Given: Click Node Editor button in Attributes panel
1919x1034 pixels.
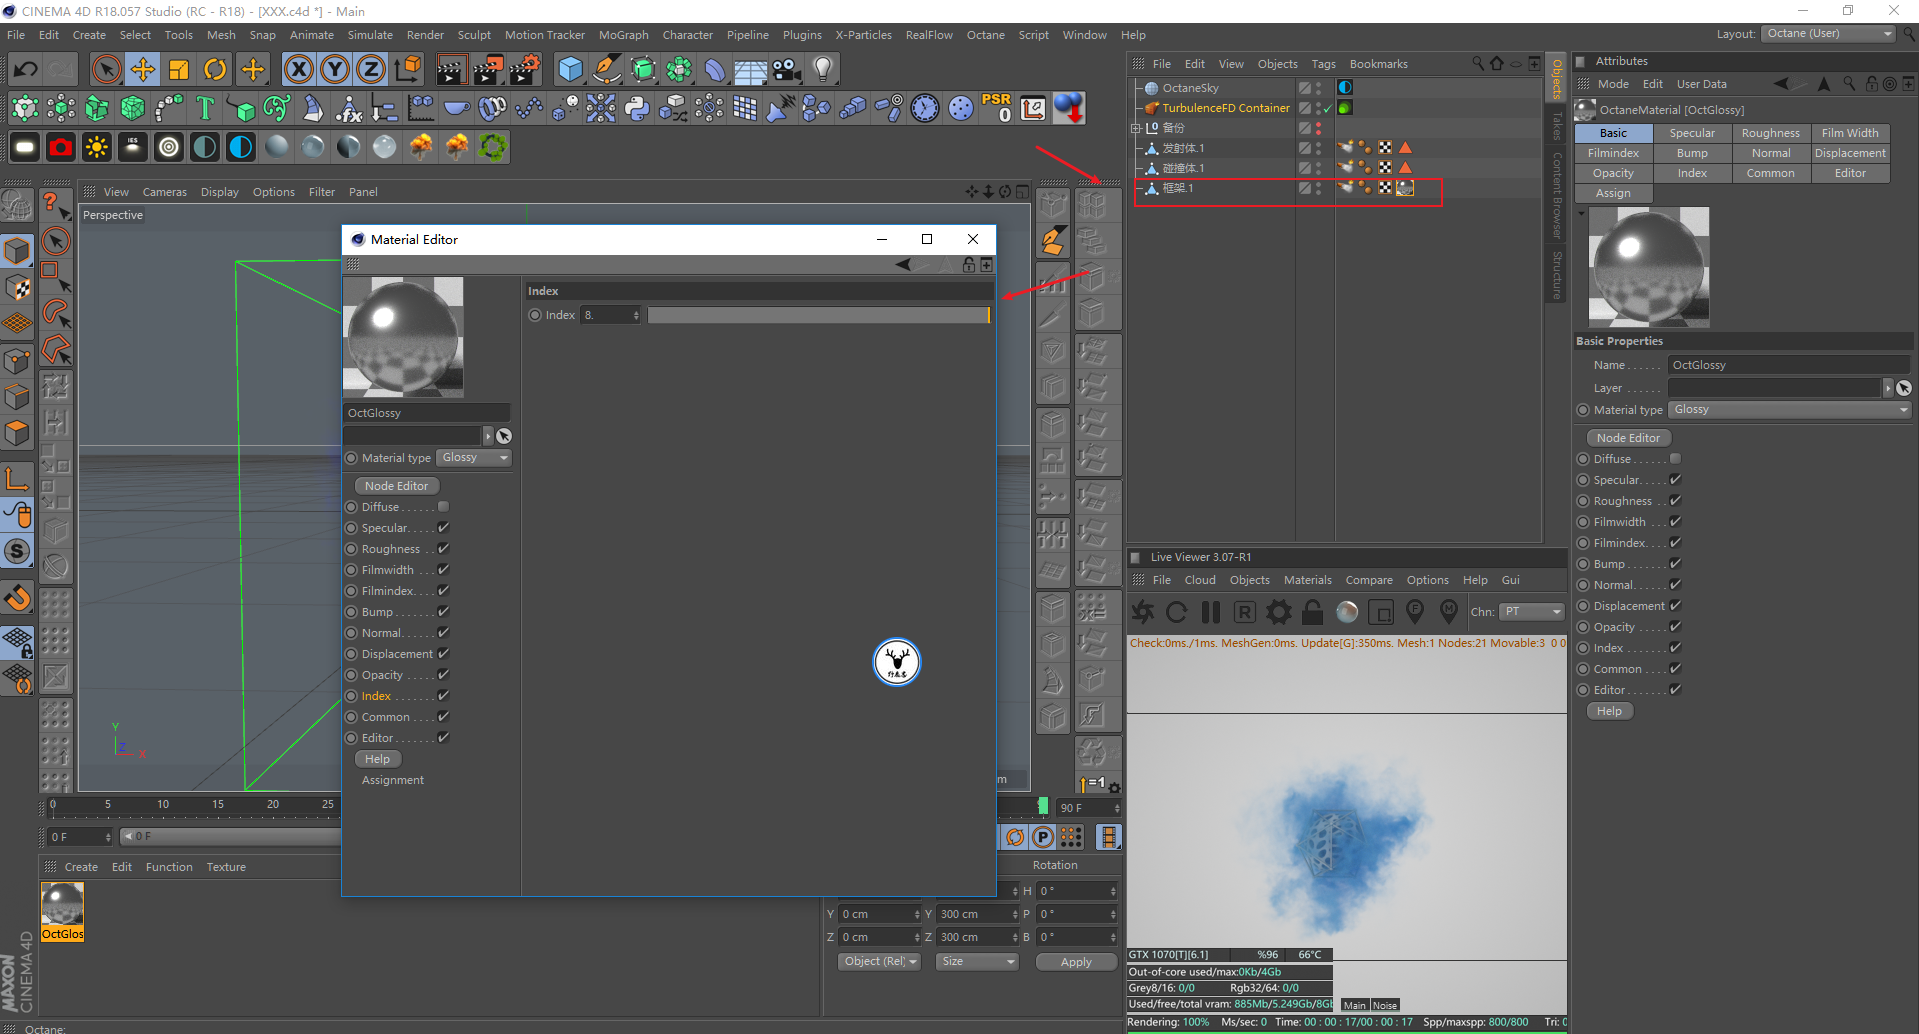Looking at the screenshot, I should coord(1628,438).
